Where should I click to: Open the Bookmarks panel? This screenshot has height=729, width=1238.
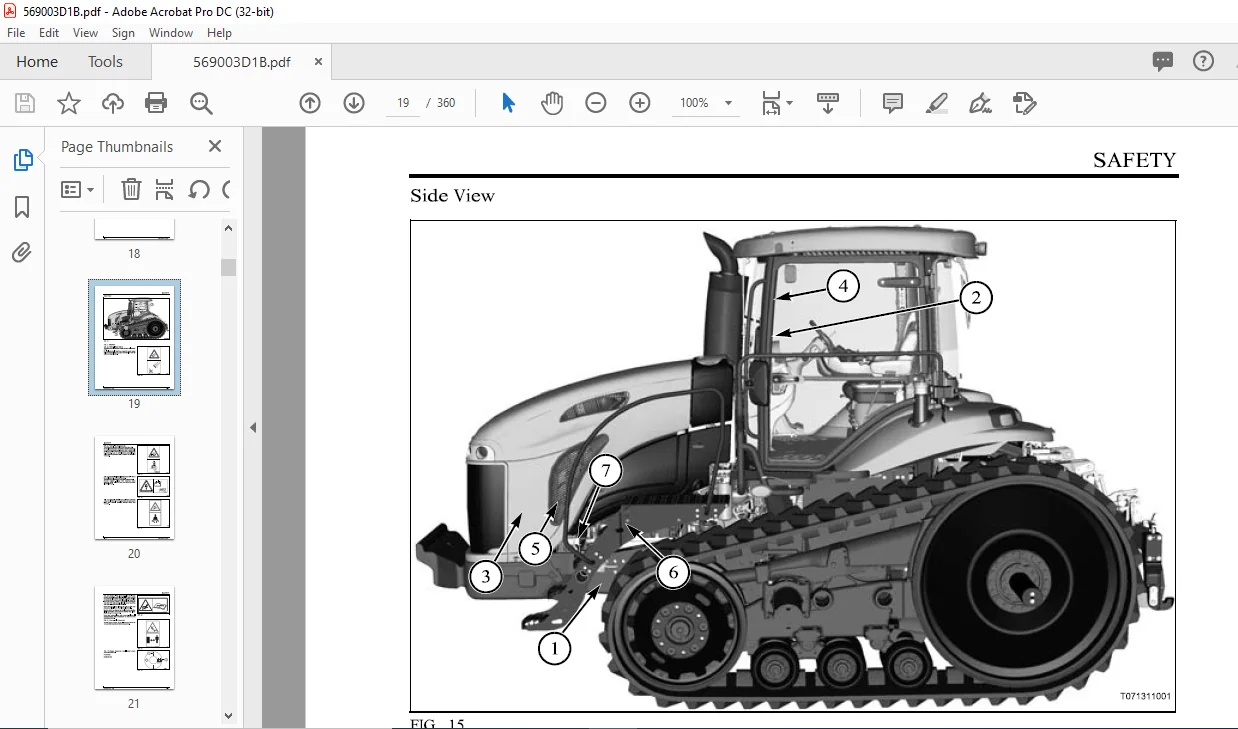pyautogui.click(x=22, y=207)
